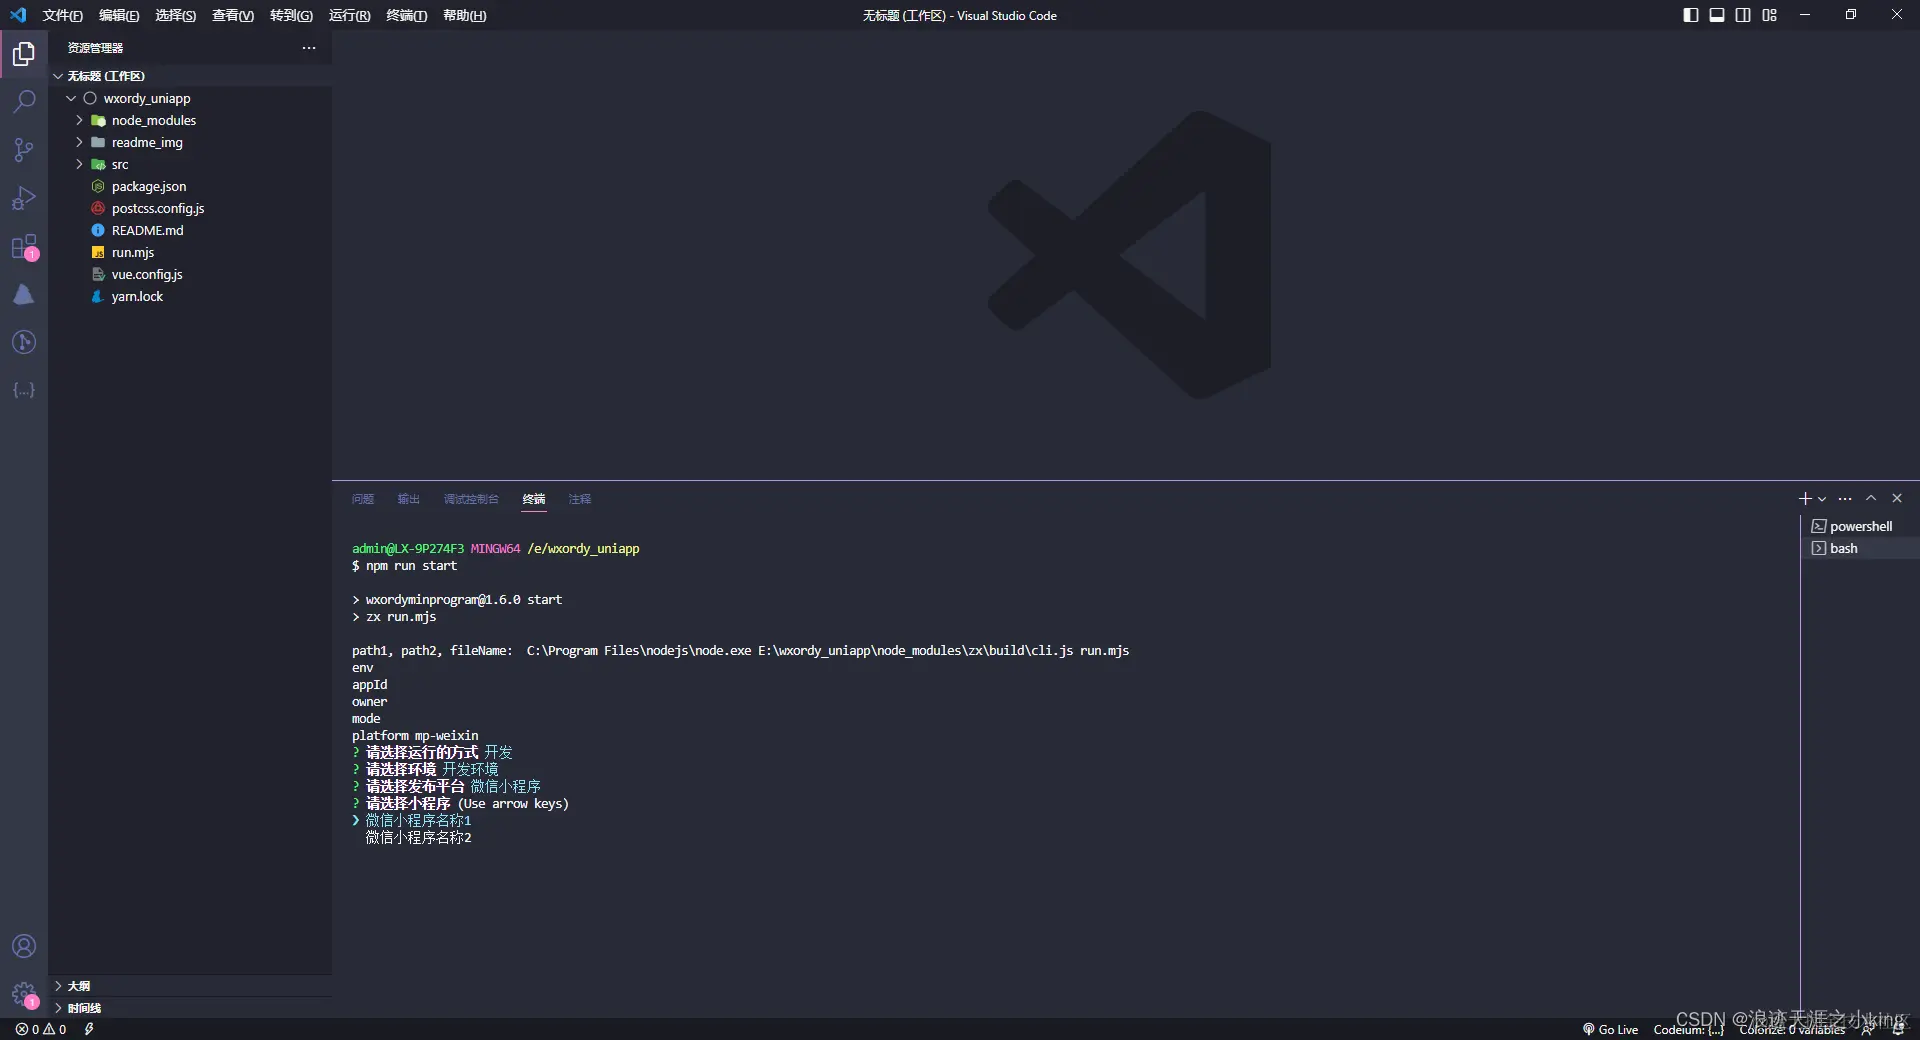
Task: Expand the Timeline (时间线) section
Action: coord(190,1008)
